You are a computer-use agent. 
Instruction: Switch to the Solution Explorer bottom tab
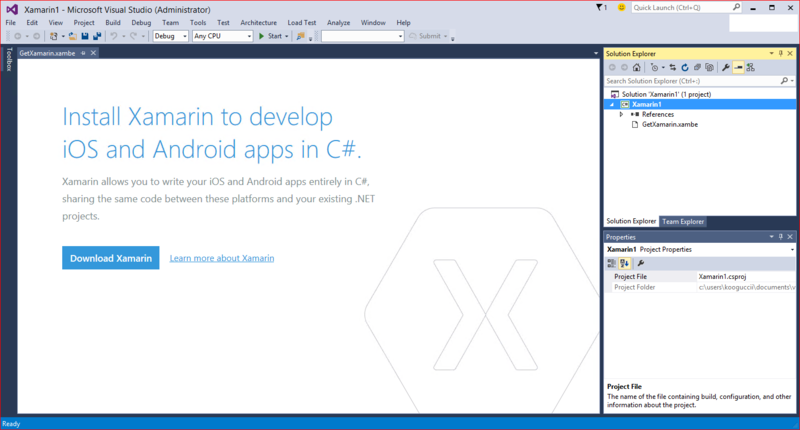click(x=631, y=221)
